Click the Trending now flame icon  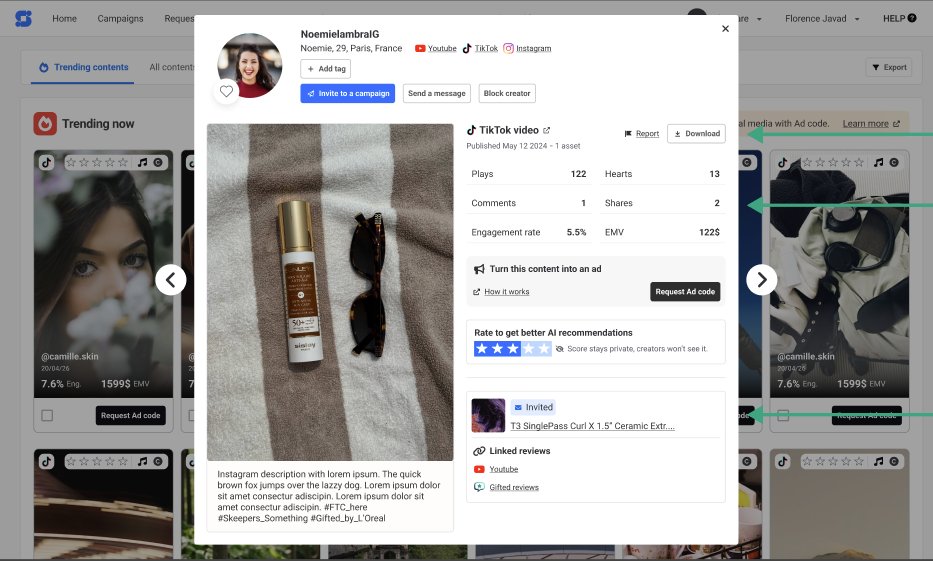pyautogui.click(x=45, y=124)
